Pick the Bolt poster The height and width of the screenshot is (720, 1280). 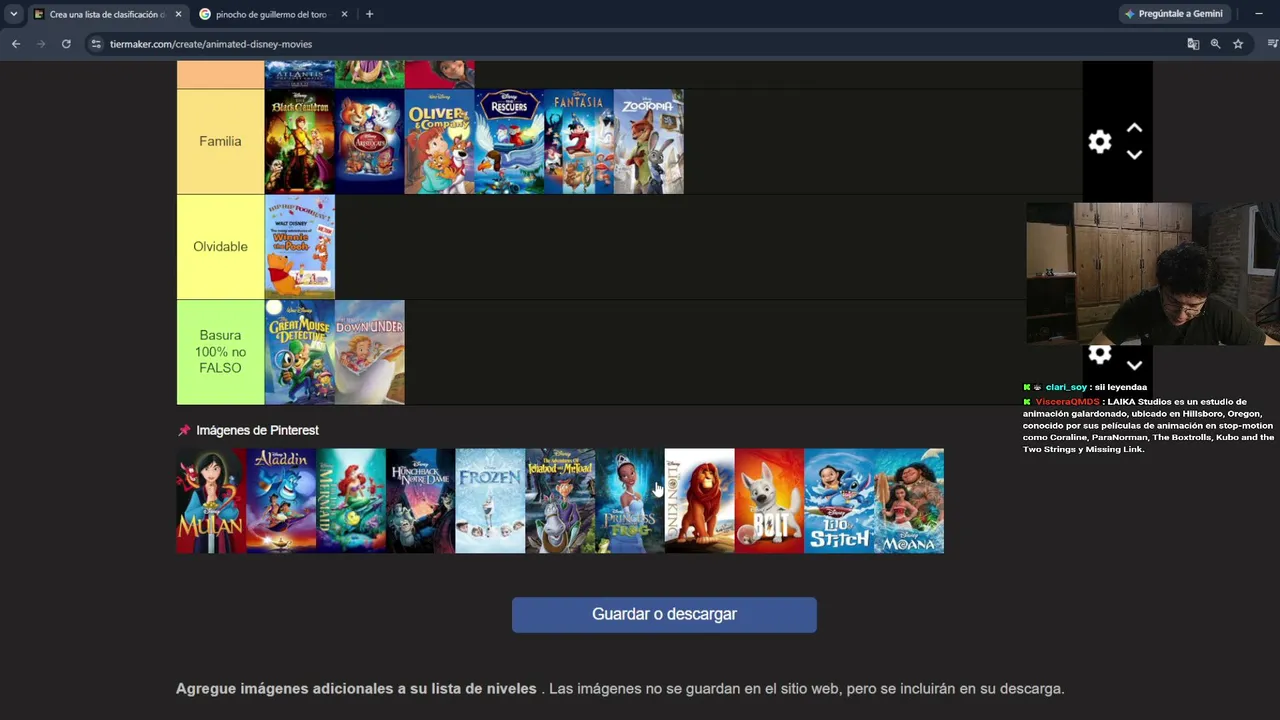[770, 501]
